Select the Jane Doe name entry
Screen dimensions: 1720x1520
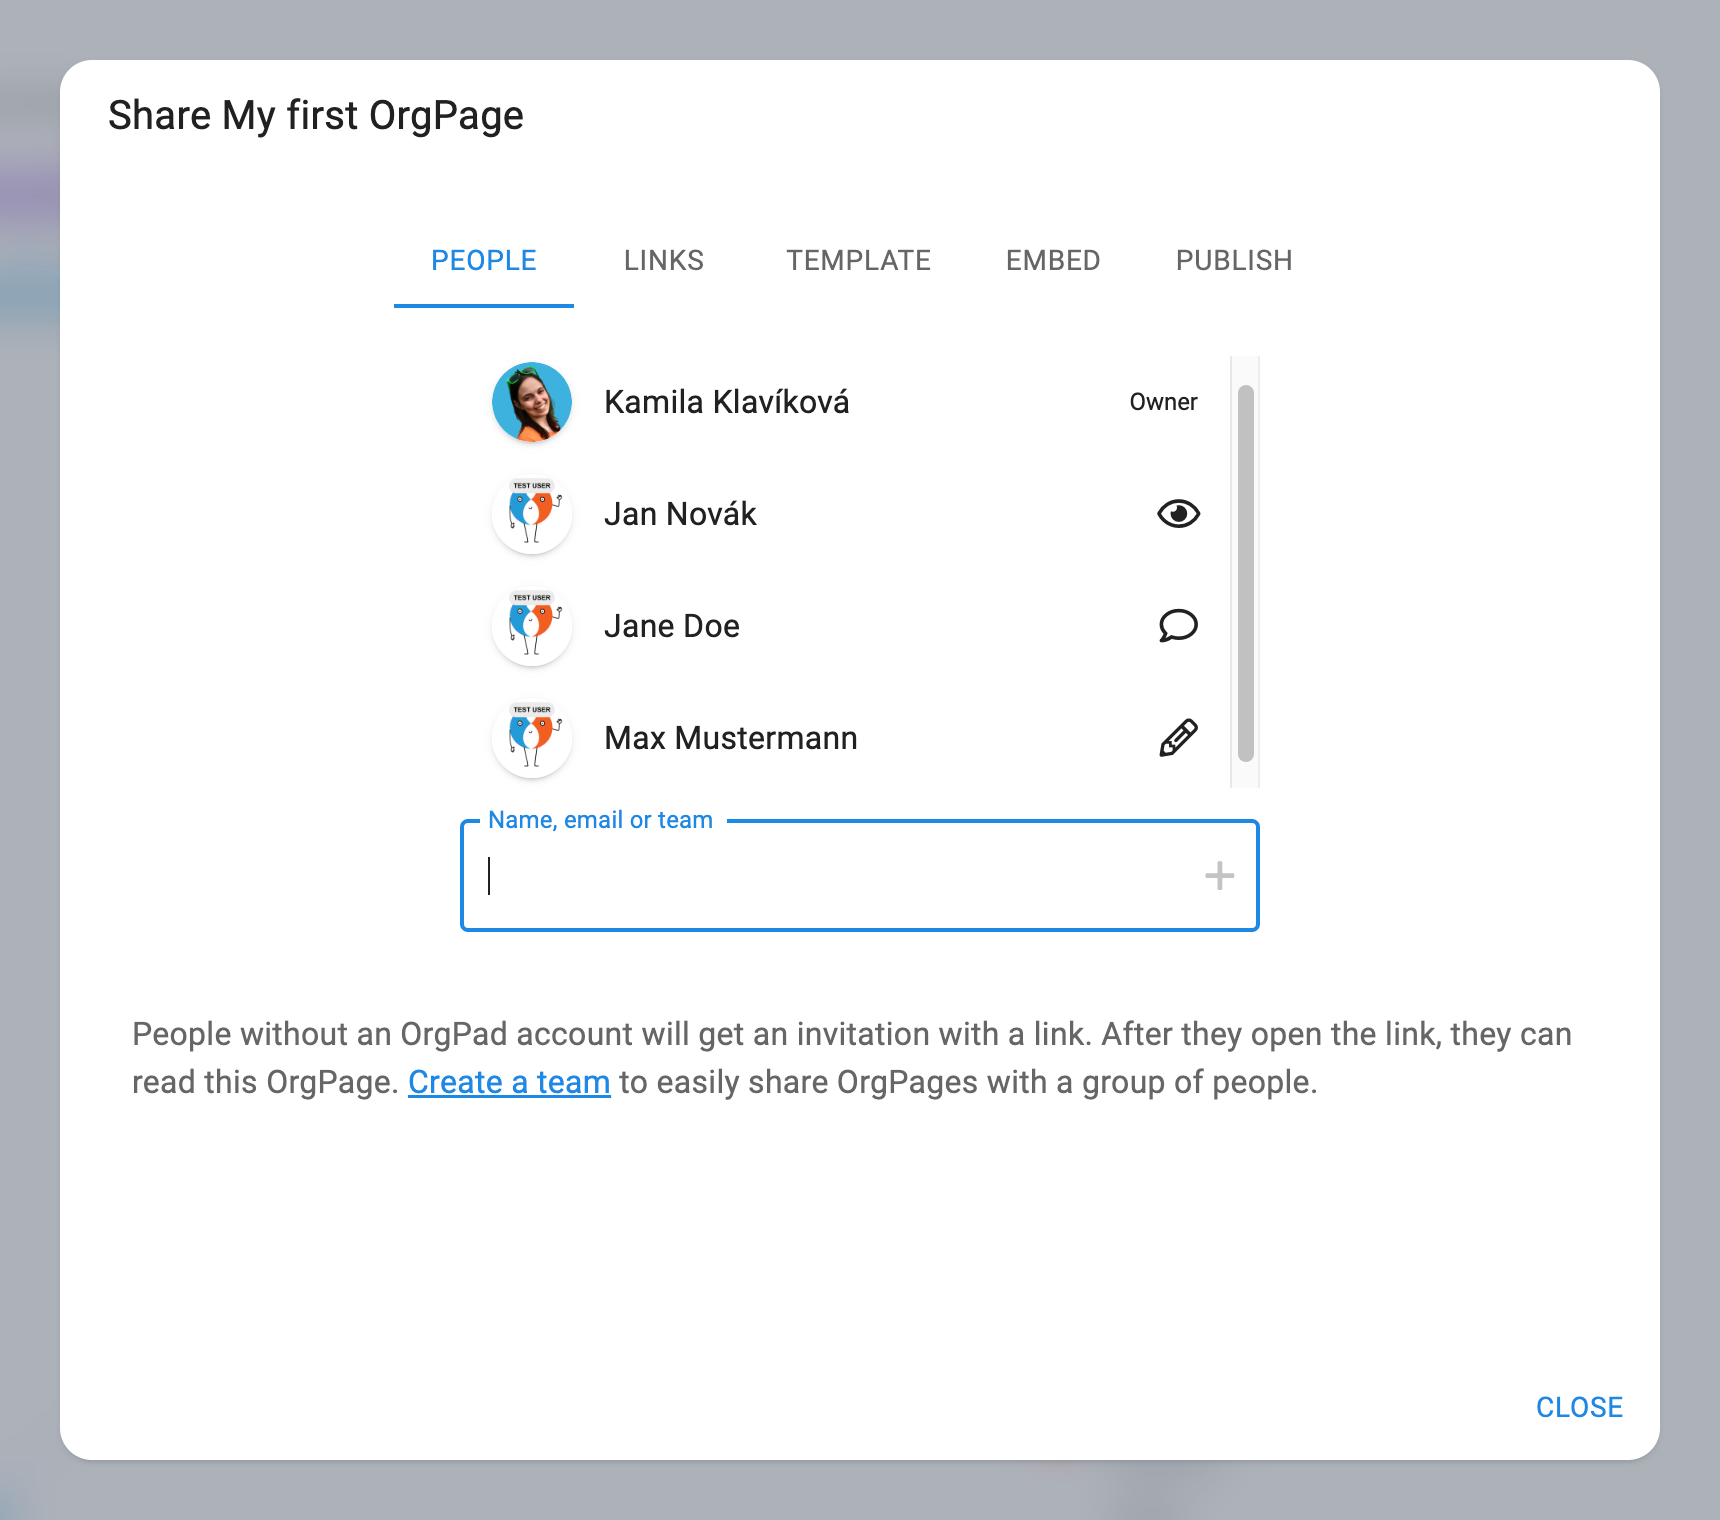pos(672,626)
